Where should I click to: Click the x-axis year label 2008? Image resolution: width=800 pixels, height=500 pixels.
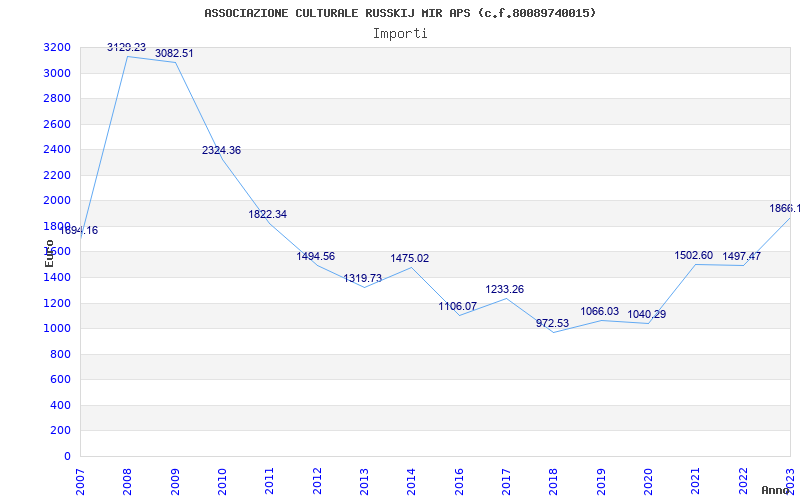[x=127, y=482]
